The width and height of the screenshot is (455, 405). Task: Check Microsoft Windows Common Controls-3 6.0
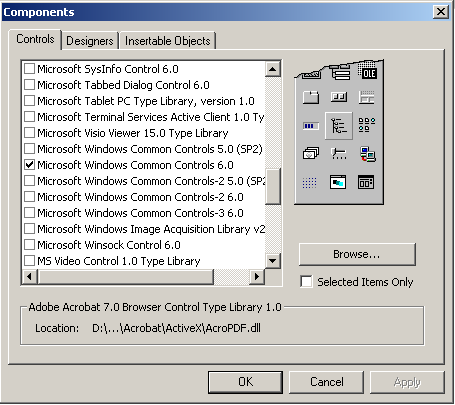coord(29,213)
